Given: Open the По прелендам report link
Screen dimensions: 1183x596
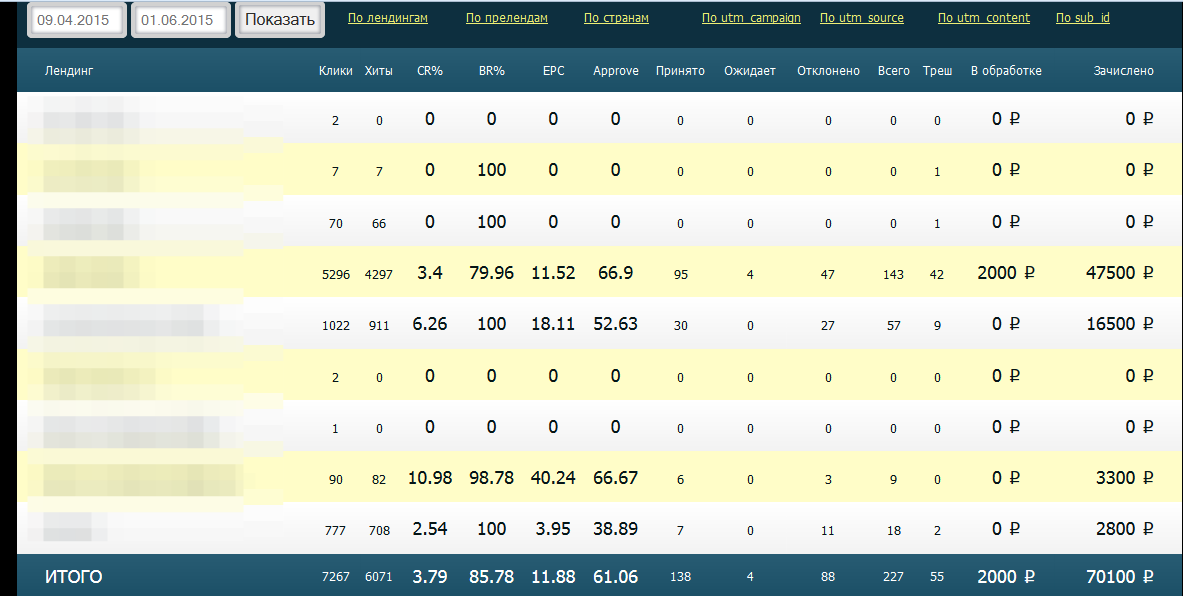Looking at the screenshot, I should click(x=507, y=18).
